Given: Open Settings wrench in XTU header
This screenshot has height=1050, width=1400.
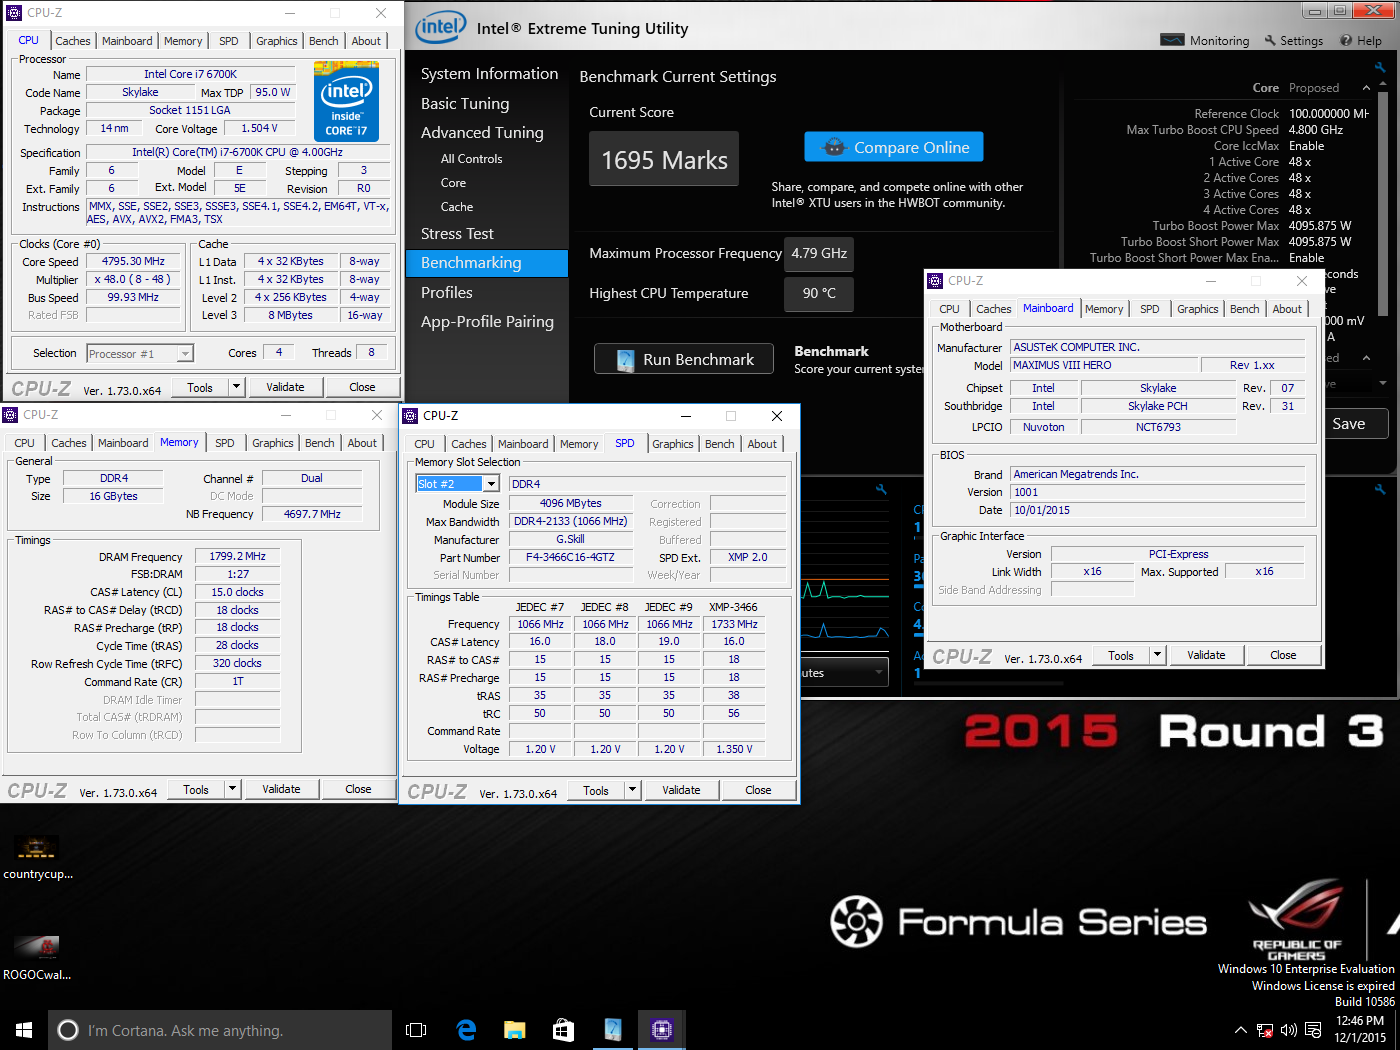Looking at the screenshot, I should tap(1270, 41).
